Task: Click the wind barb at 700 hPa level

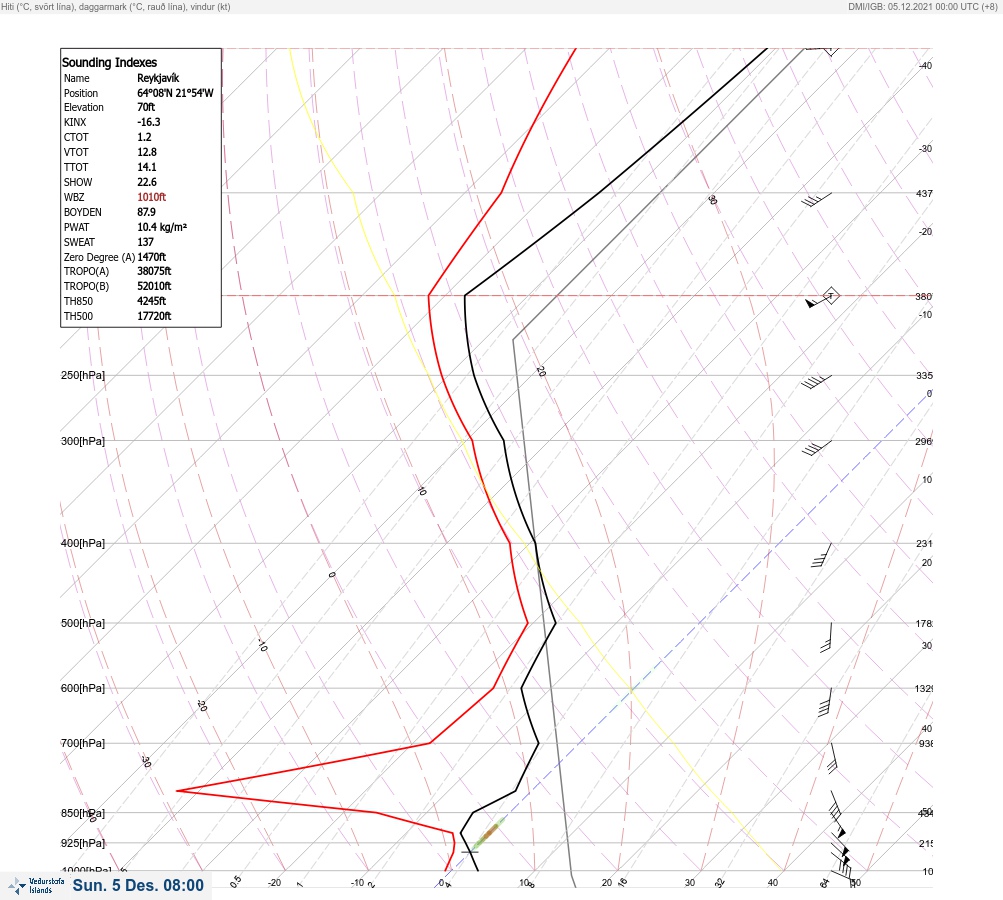Action: pos(832,758)
